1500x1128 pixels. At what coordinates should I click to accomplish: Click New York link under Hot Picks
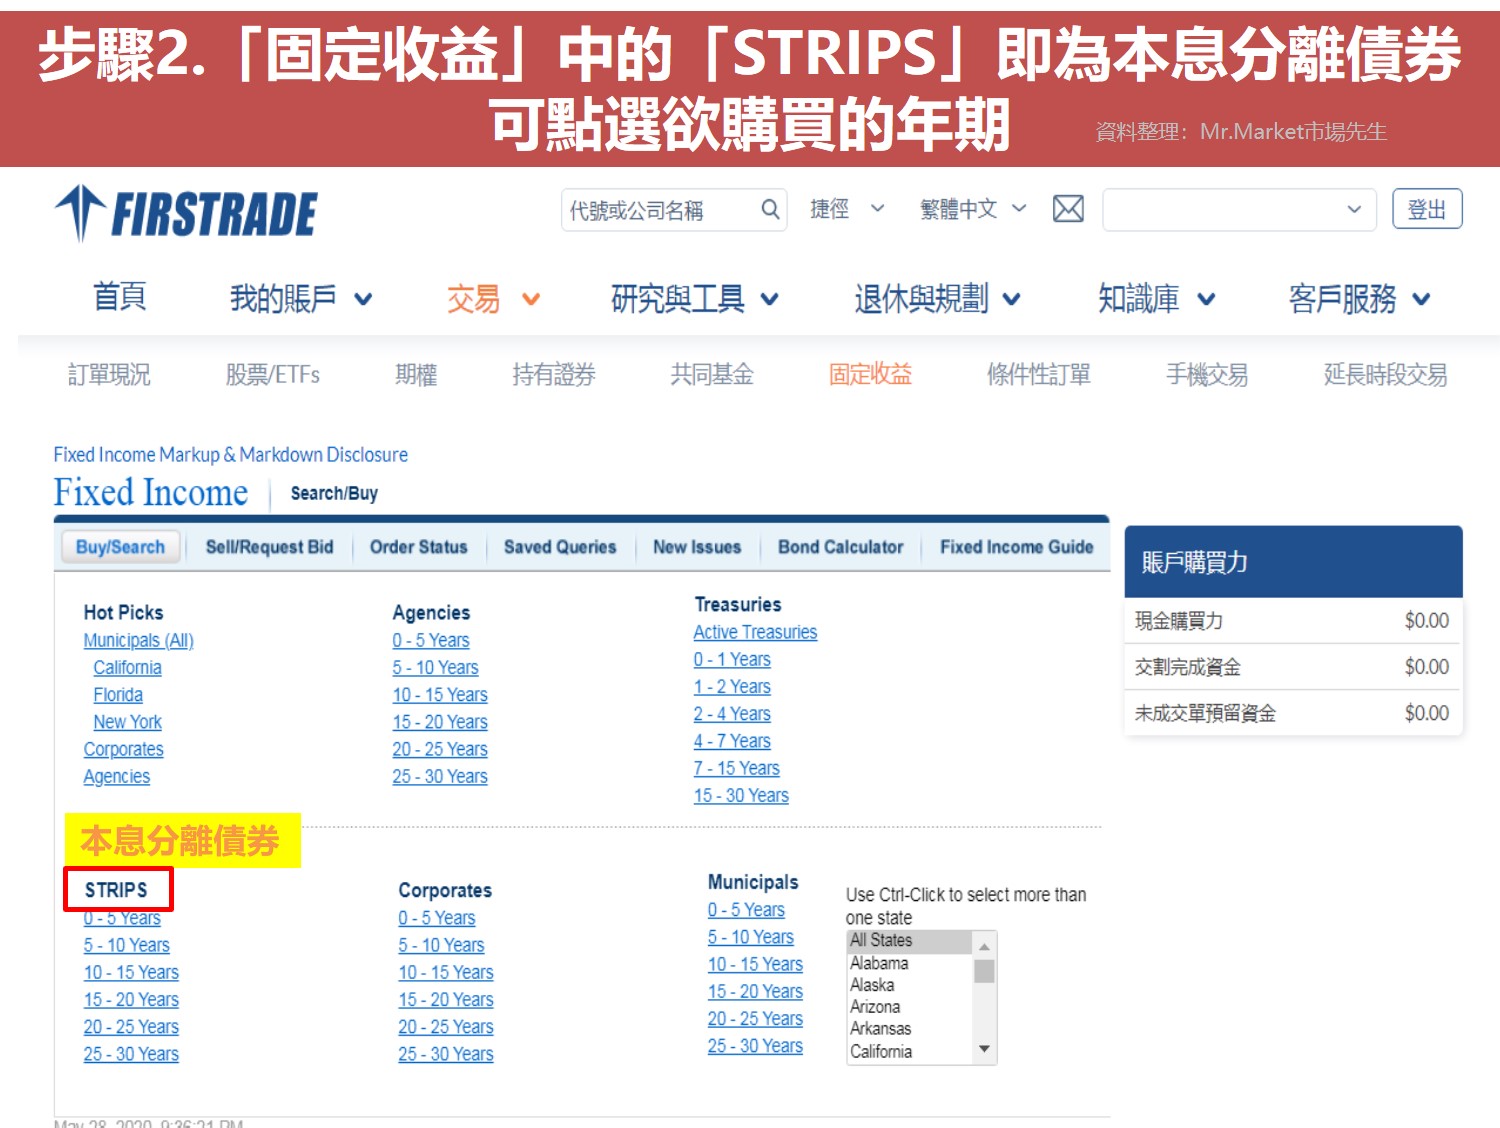[127, 722]
